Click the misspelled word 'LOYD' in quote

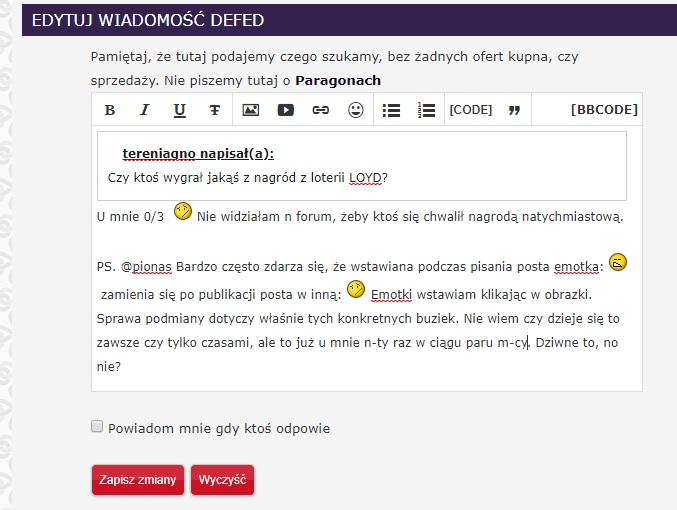click(x=365, y=178)
